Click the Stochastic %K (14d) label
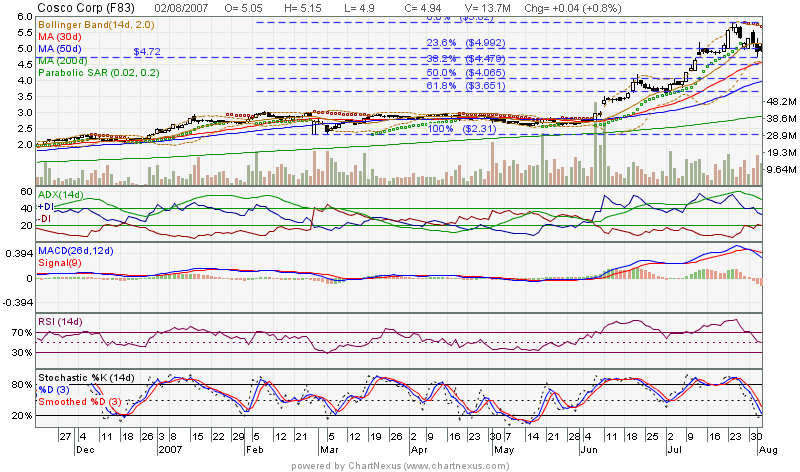 [87, 378]
